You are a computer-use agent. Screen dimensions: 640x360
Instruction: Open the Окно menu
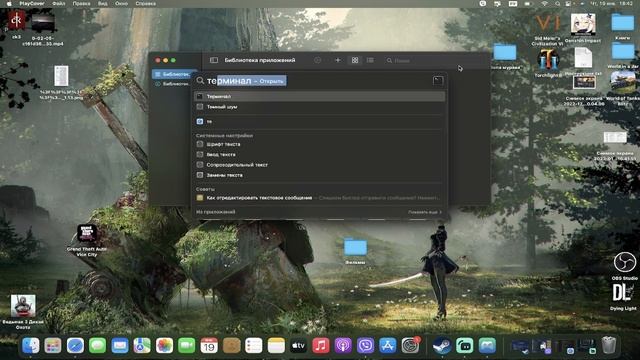pyautogui.click(x=121, y=4)
